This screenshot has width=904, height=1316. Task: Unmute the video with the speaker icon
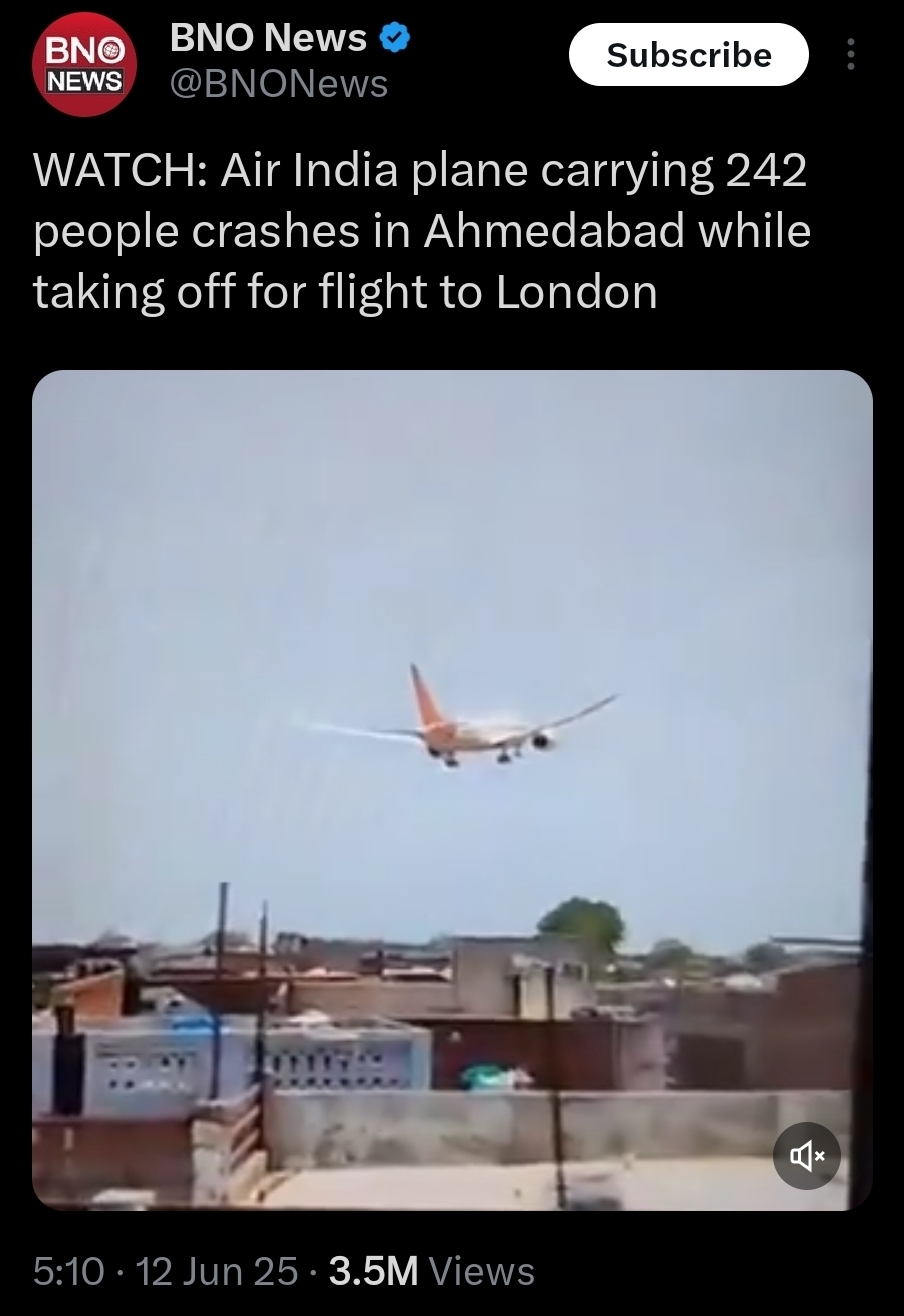(807, 1156)
